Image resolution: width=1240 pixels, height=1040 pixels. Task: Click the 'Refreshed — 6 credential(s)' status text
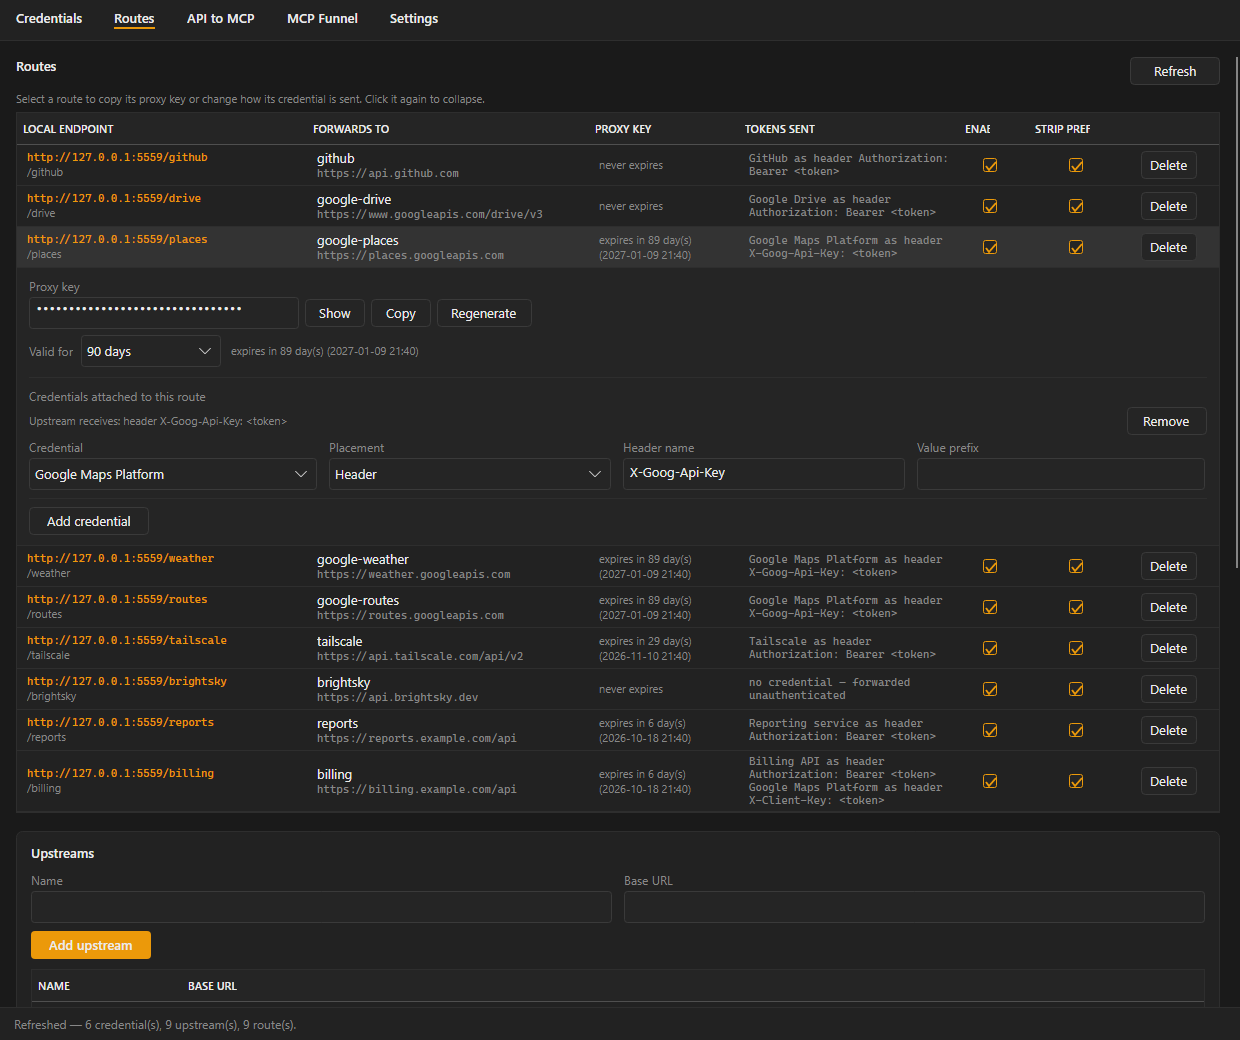click(155, 1025)
